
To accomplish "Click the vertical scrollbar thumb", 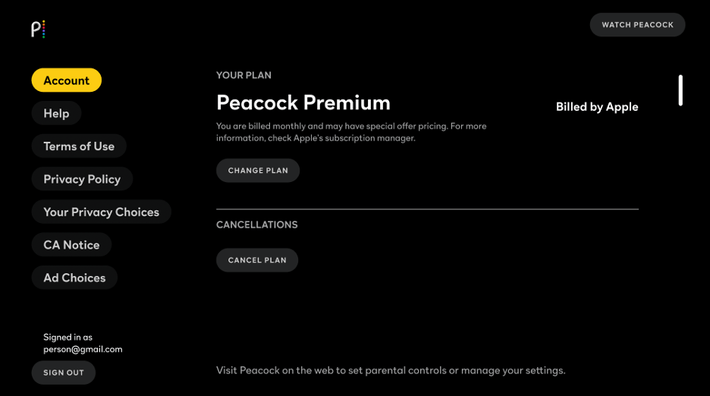I will pyautogui.click(x=680, y=91).
